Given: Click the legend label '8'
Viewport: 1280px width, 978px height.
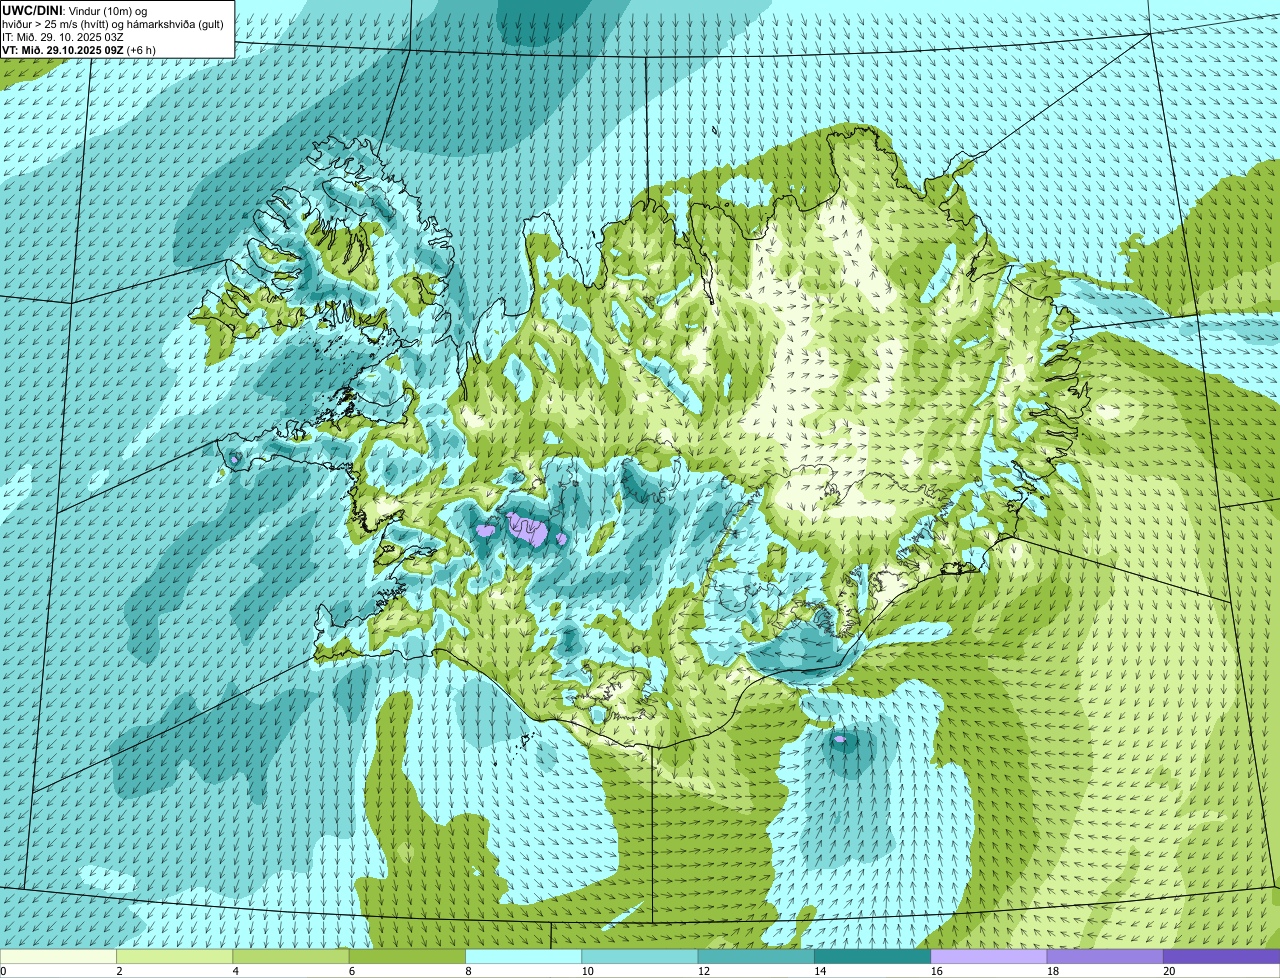Looking at the screenshot, I should click(469, 971).
